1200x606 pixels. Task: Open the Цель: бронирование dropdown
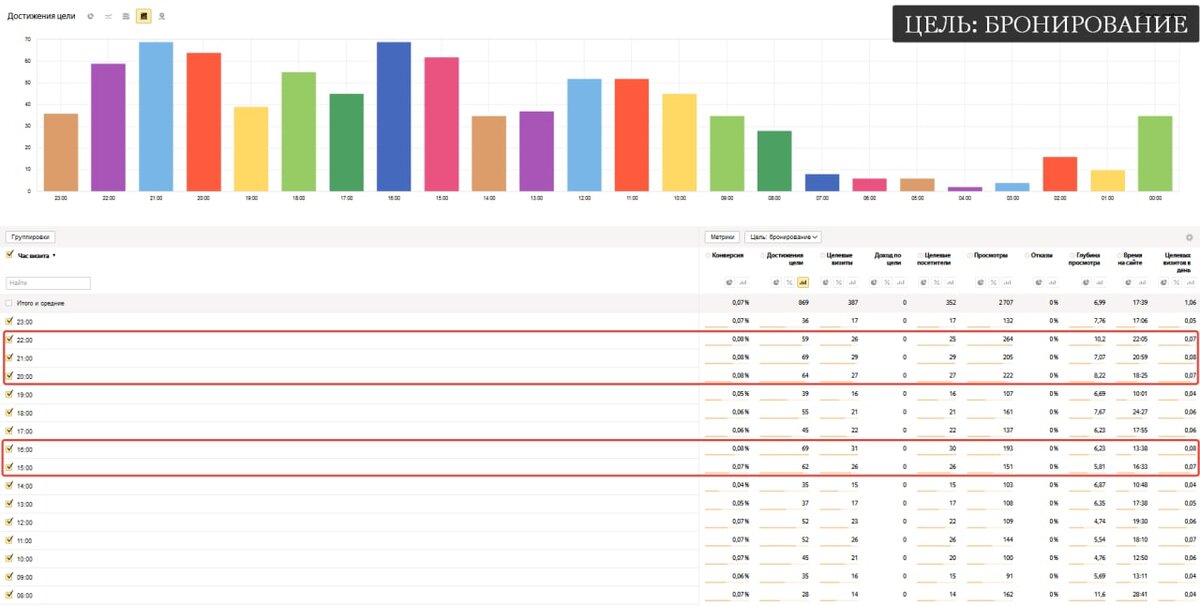[783, 237]
